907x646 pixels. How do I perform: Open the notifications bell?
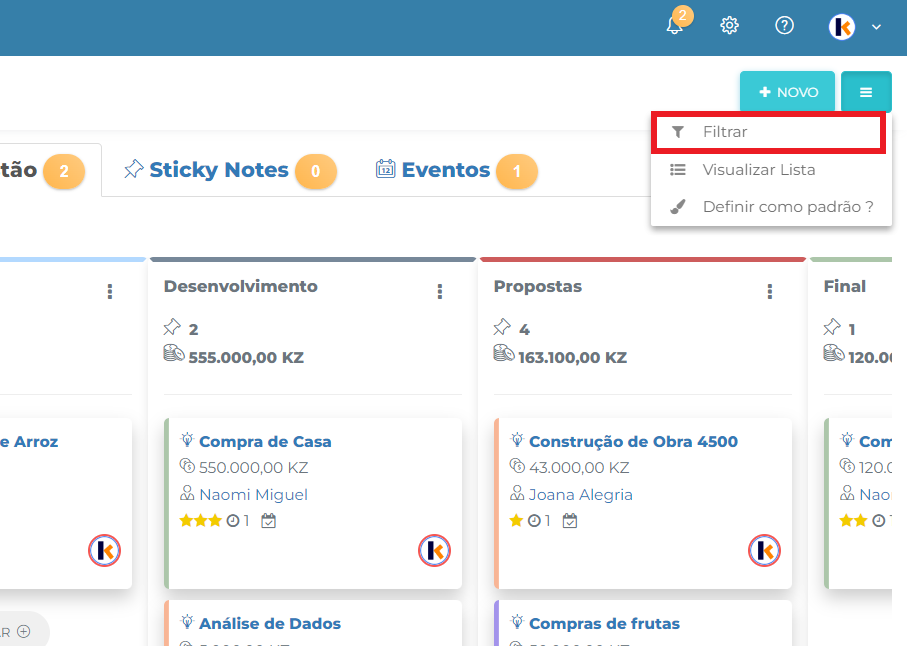coord(674,25)
